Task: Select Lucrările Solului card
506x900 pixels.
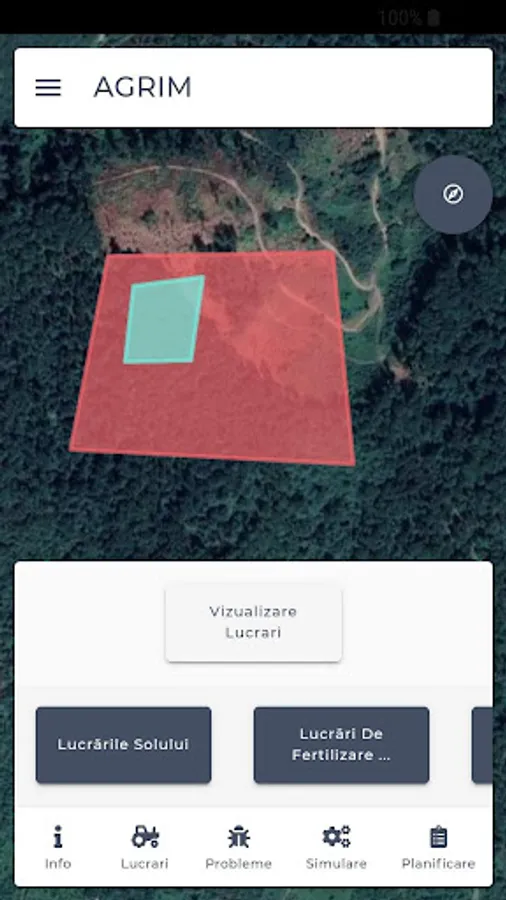Action: (123, 744)
